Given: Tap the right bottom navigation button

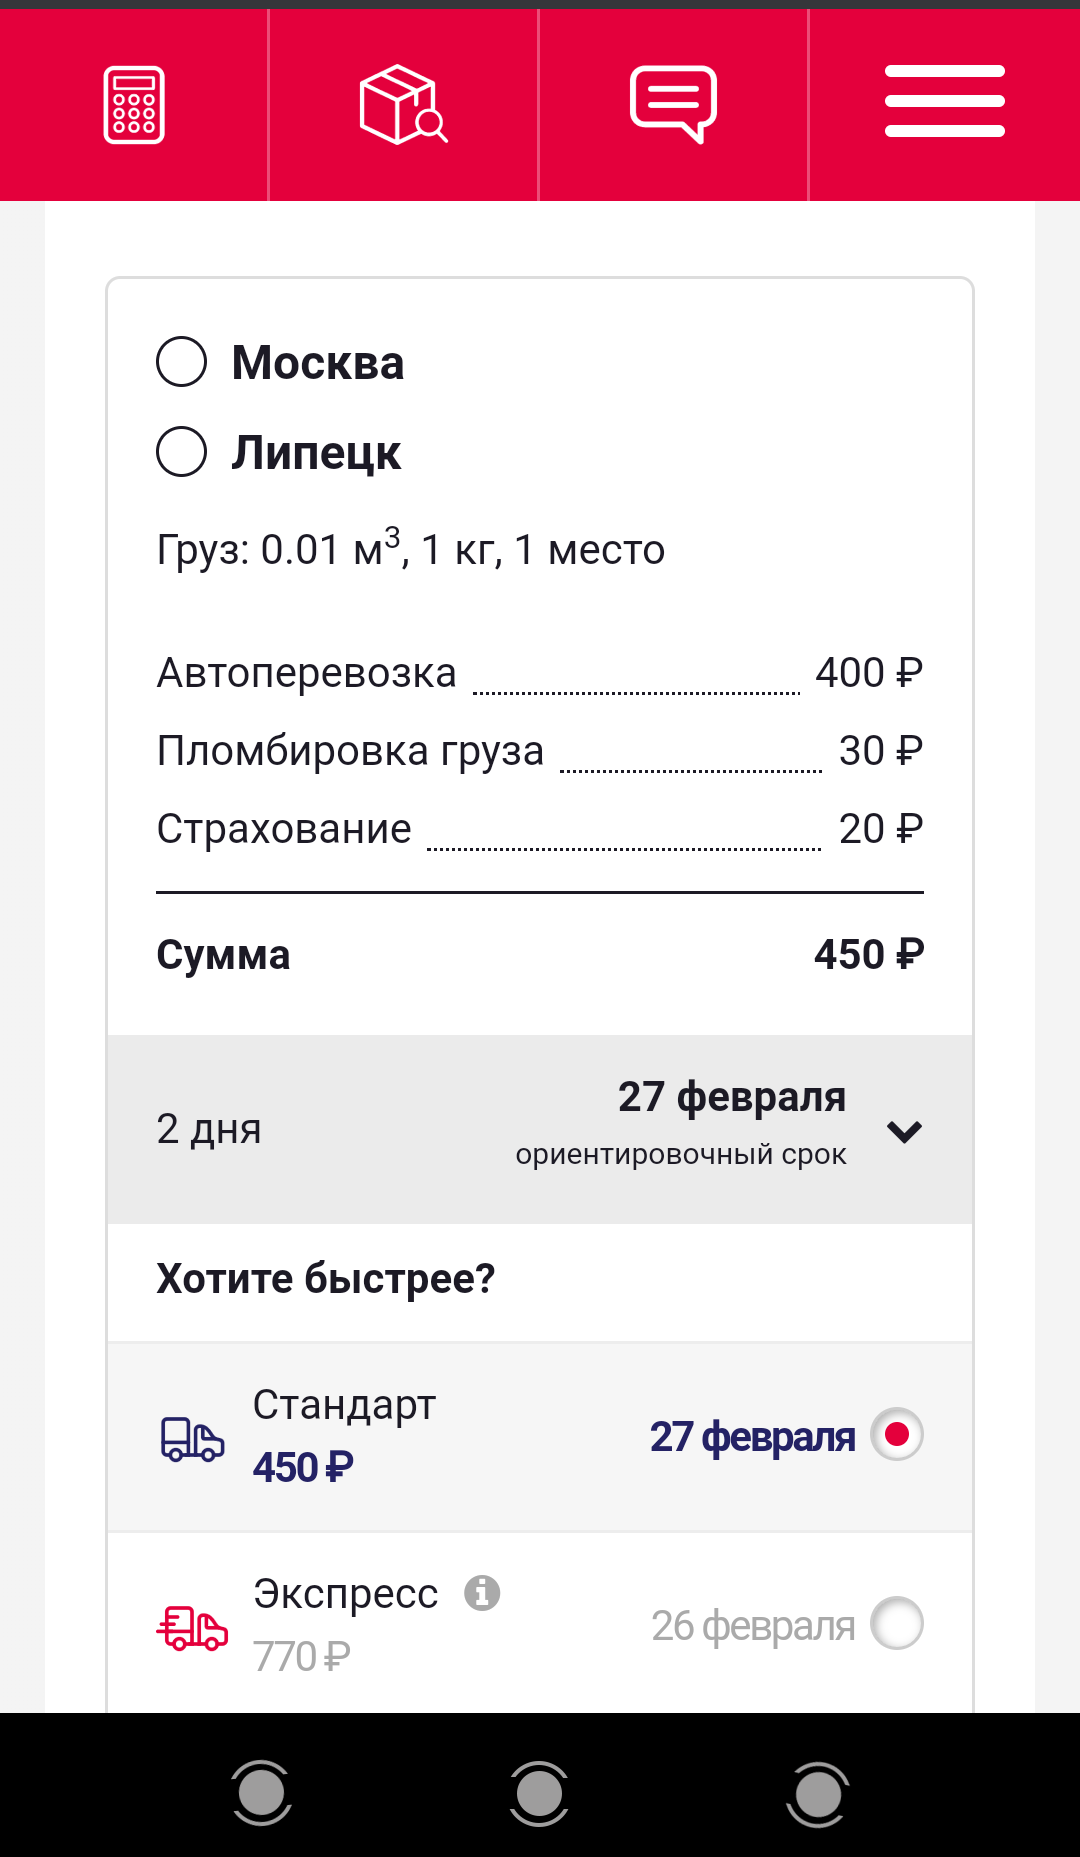Looking at the screenshot, I should 818,1793.
